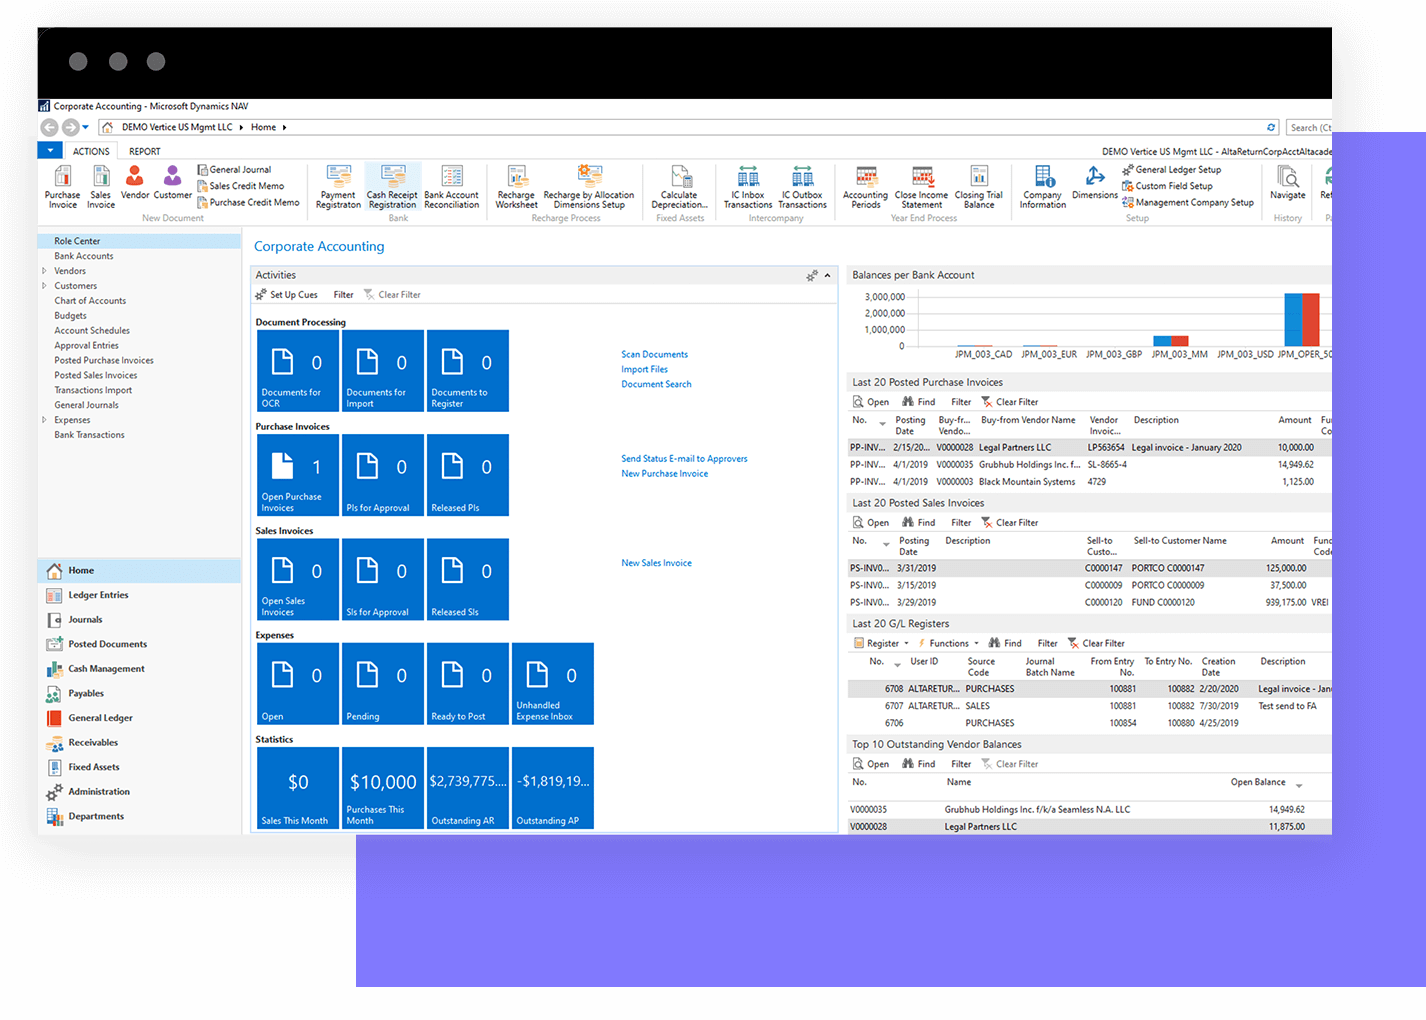
Task: Expand the Vendors tree node
Action: 44,271
